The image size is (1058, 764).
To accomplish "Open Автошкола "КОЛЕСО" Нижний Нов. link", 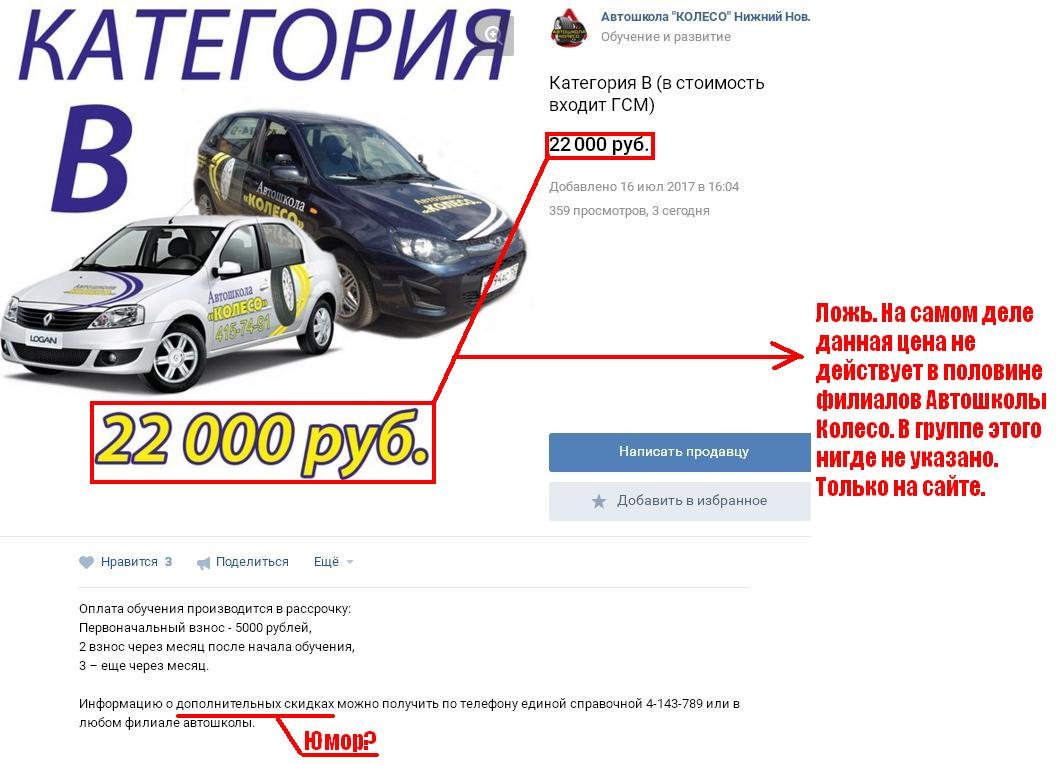I will click(x=705, y=17).
